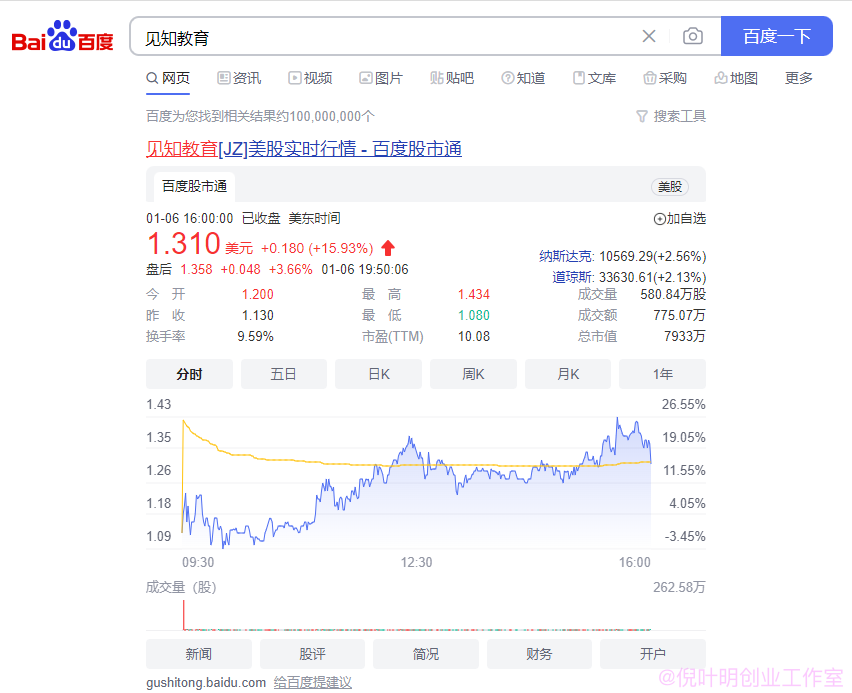Open the 新闻 button
Screen dimensions: 852x693
(198, 654)
